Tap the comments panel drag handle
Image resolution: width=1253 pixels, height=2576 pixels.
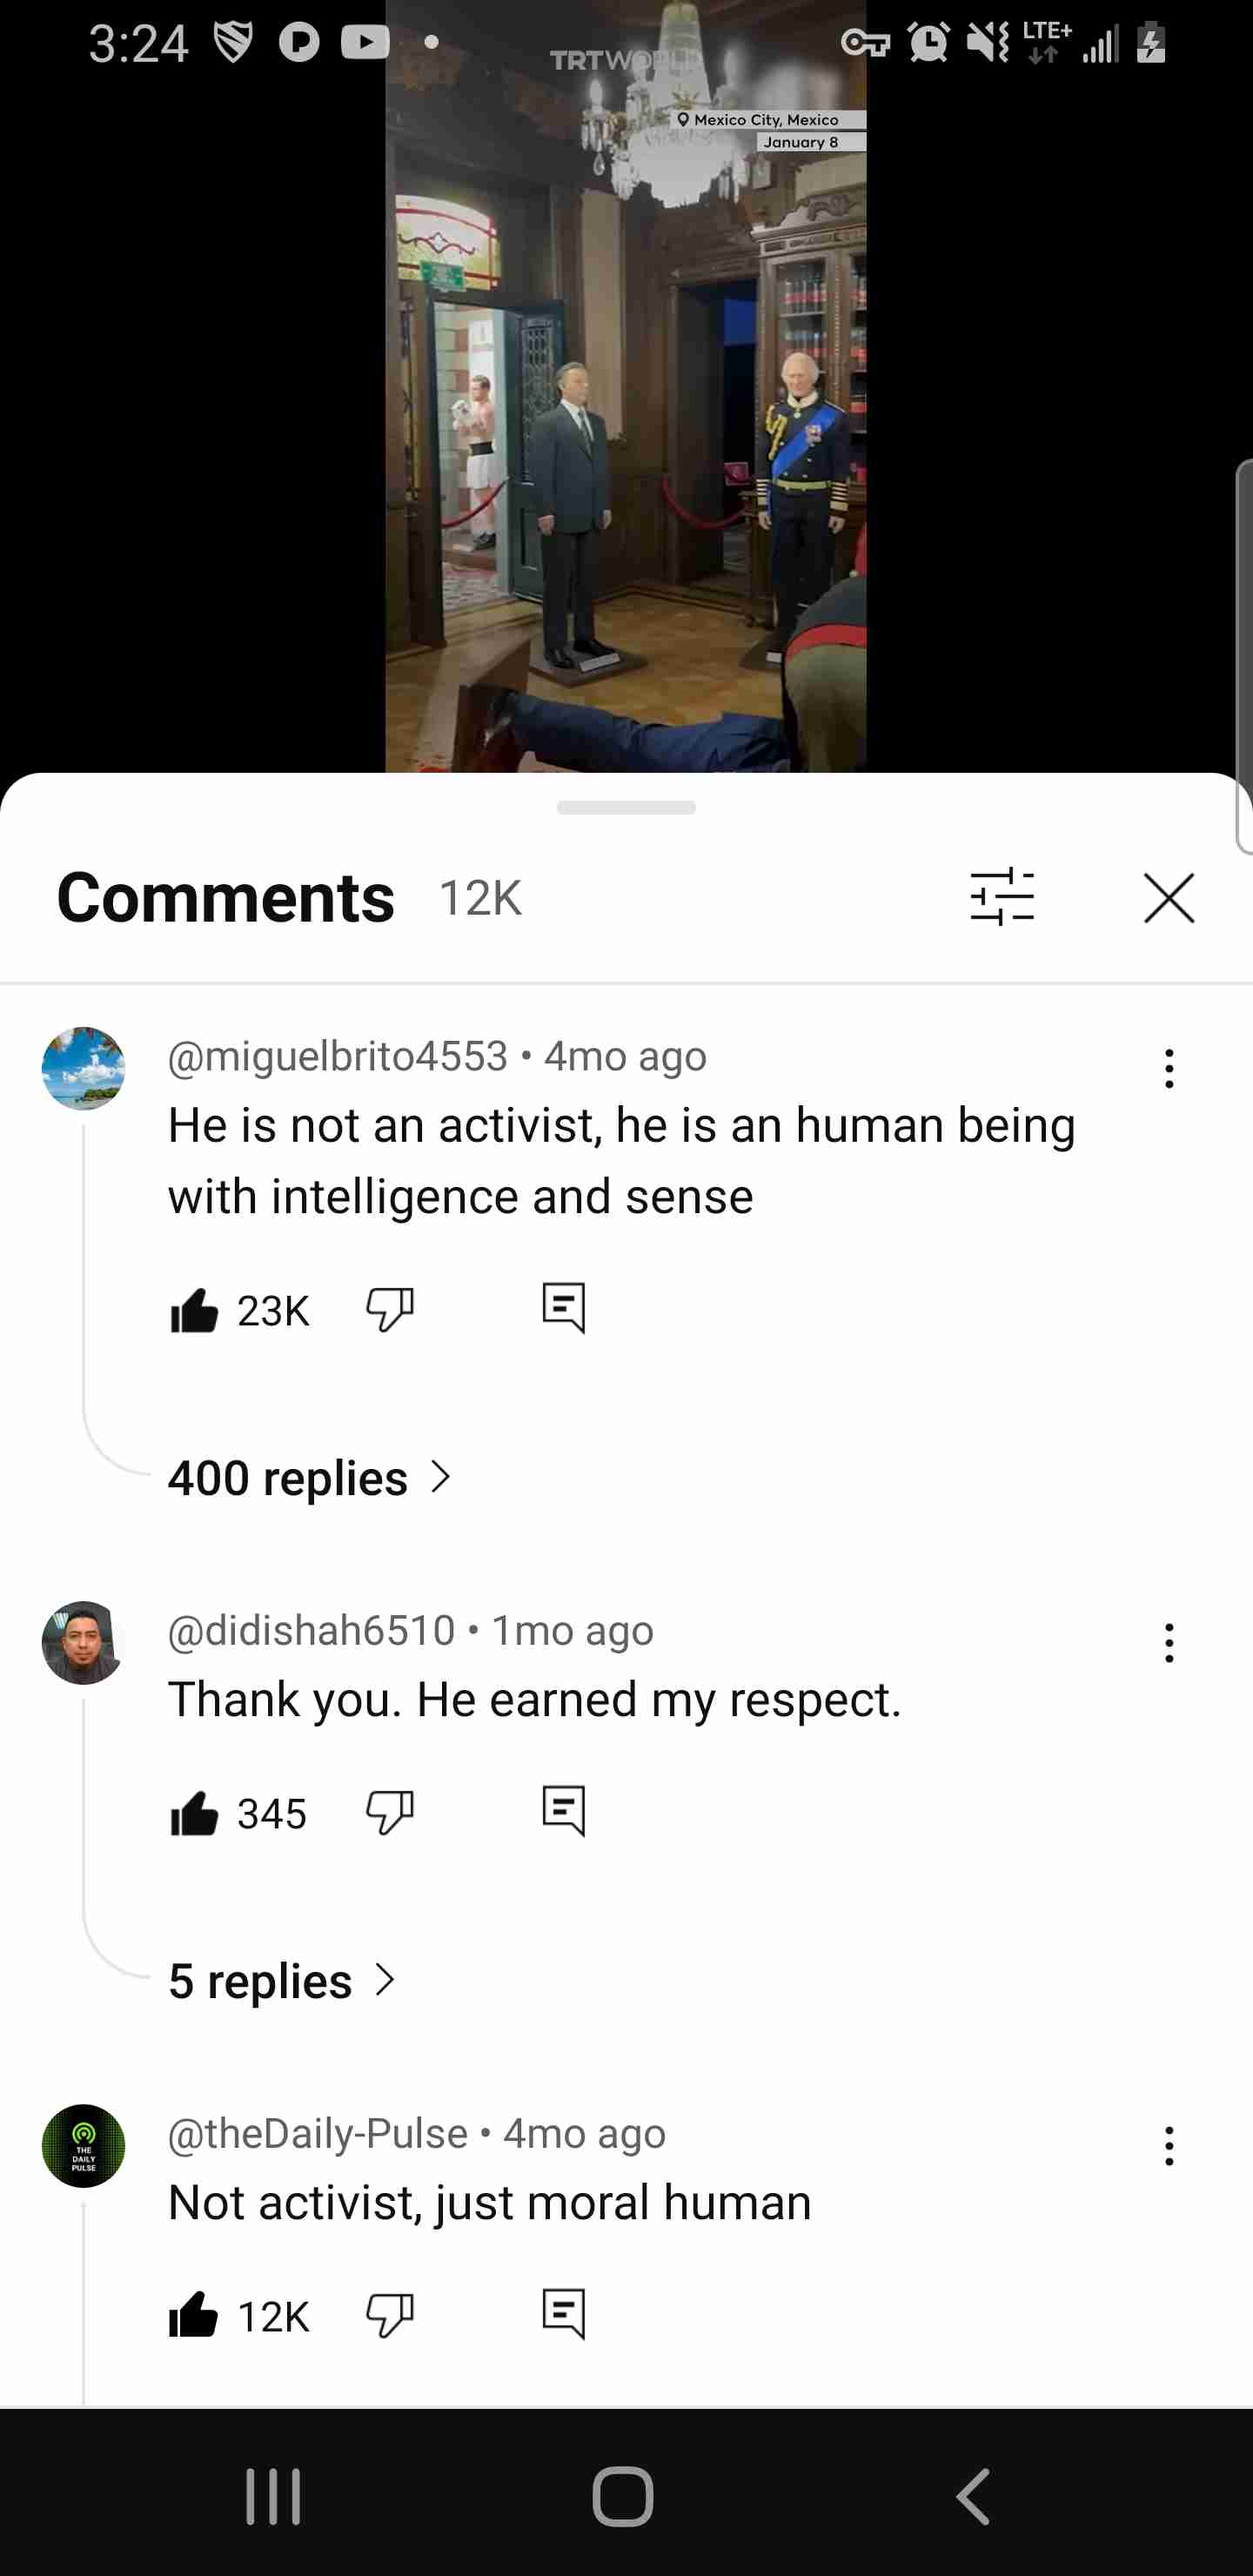pos(626,807)
